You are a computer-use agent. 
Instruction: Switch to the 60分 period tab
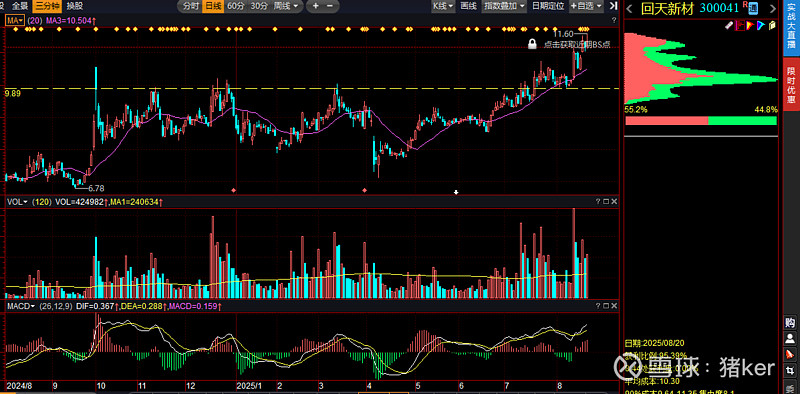(x=236, y=6)
